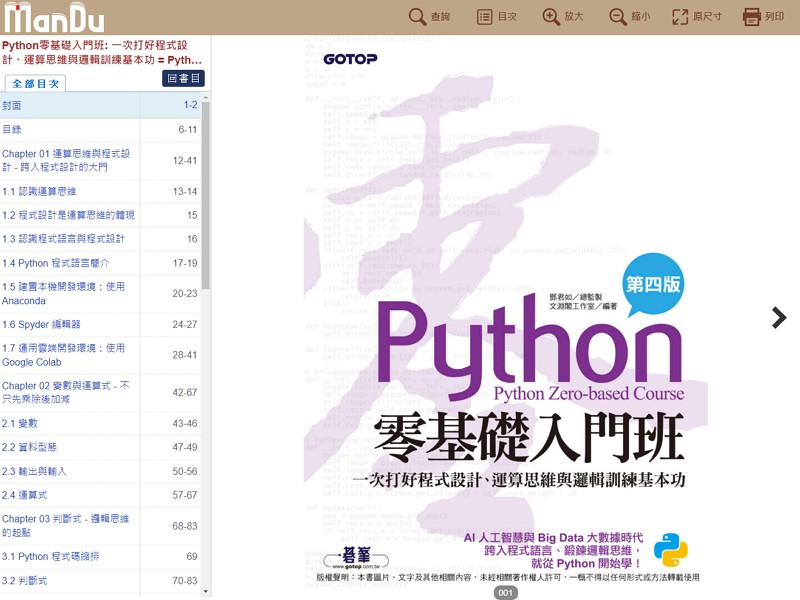The height and width of the screenshot is (600, 800).
Task: Open 封面 entry in contents
Action: pyautogui.click(x=70, y=105)
